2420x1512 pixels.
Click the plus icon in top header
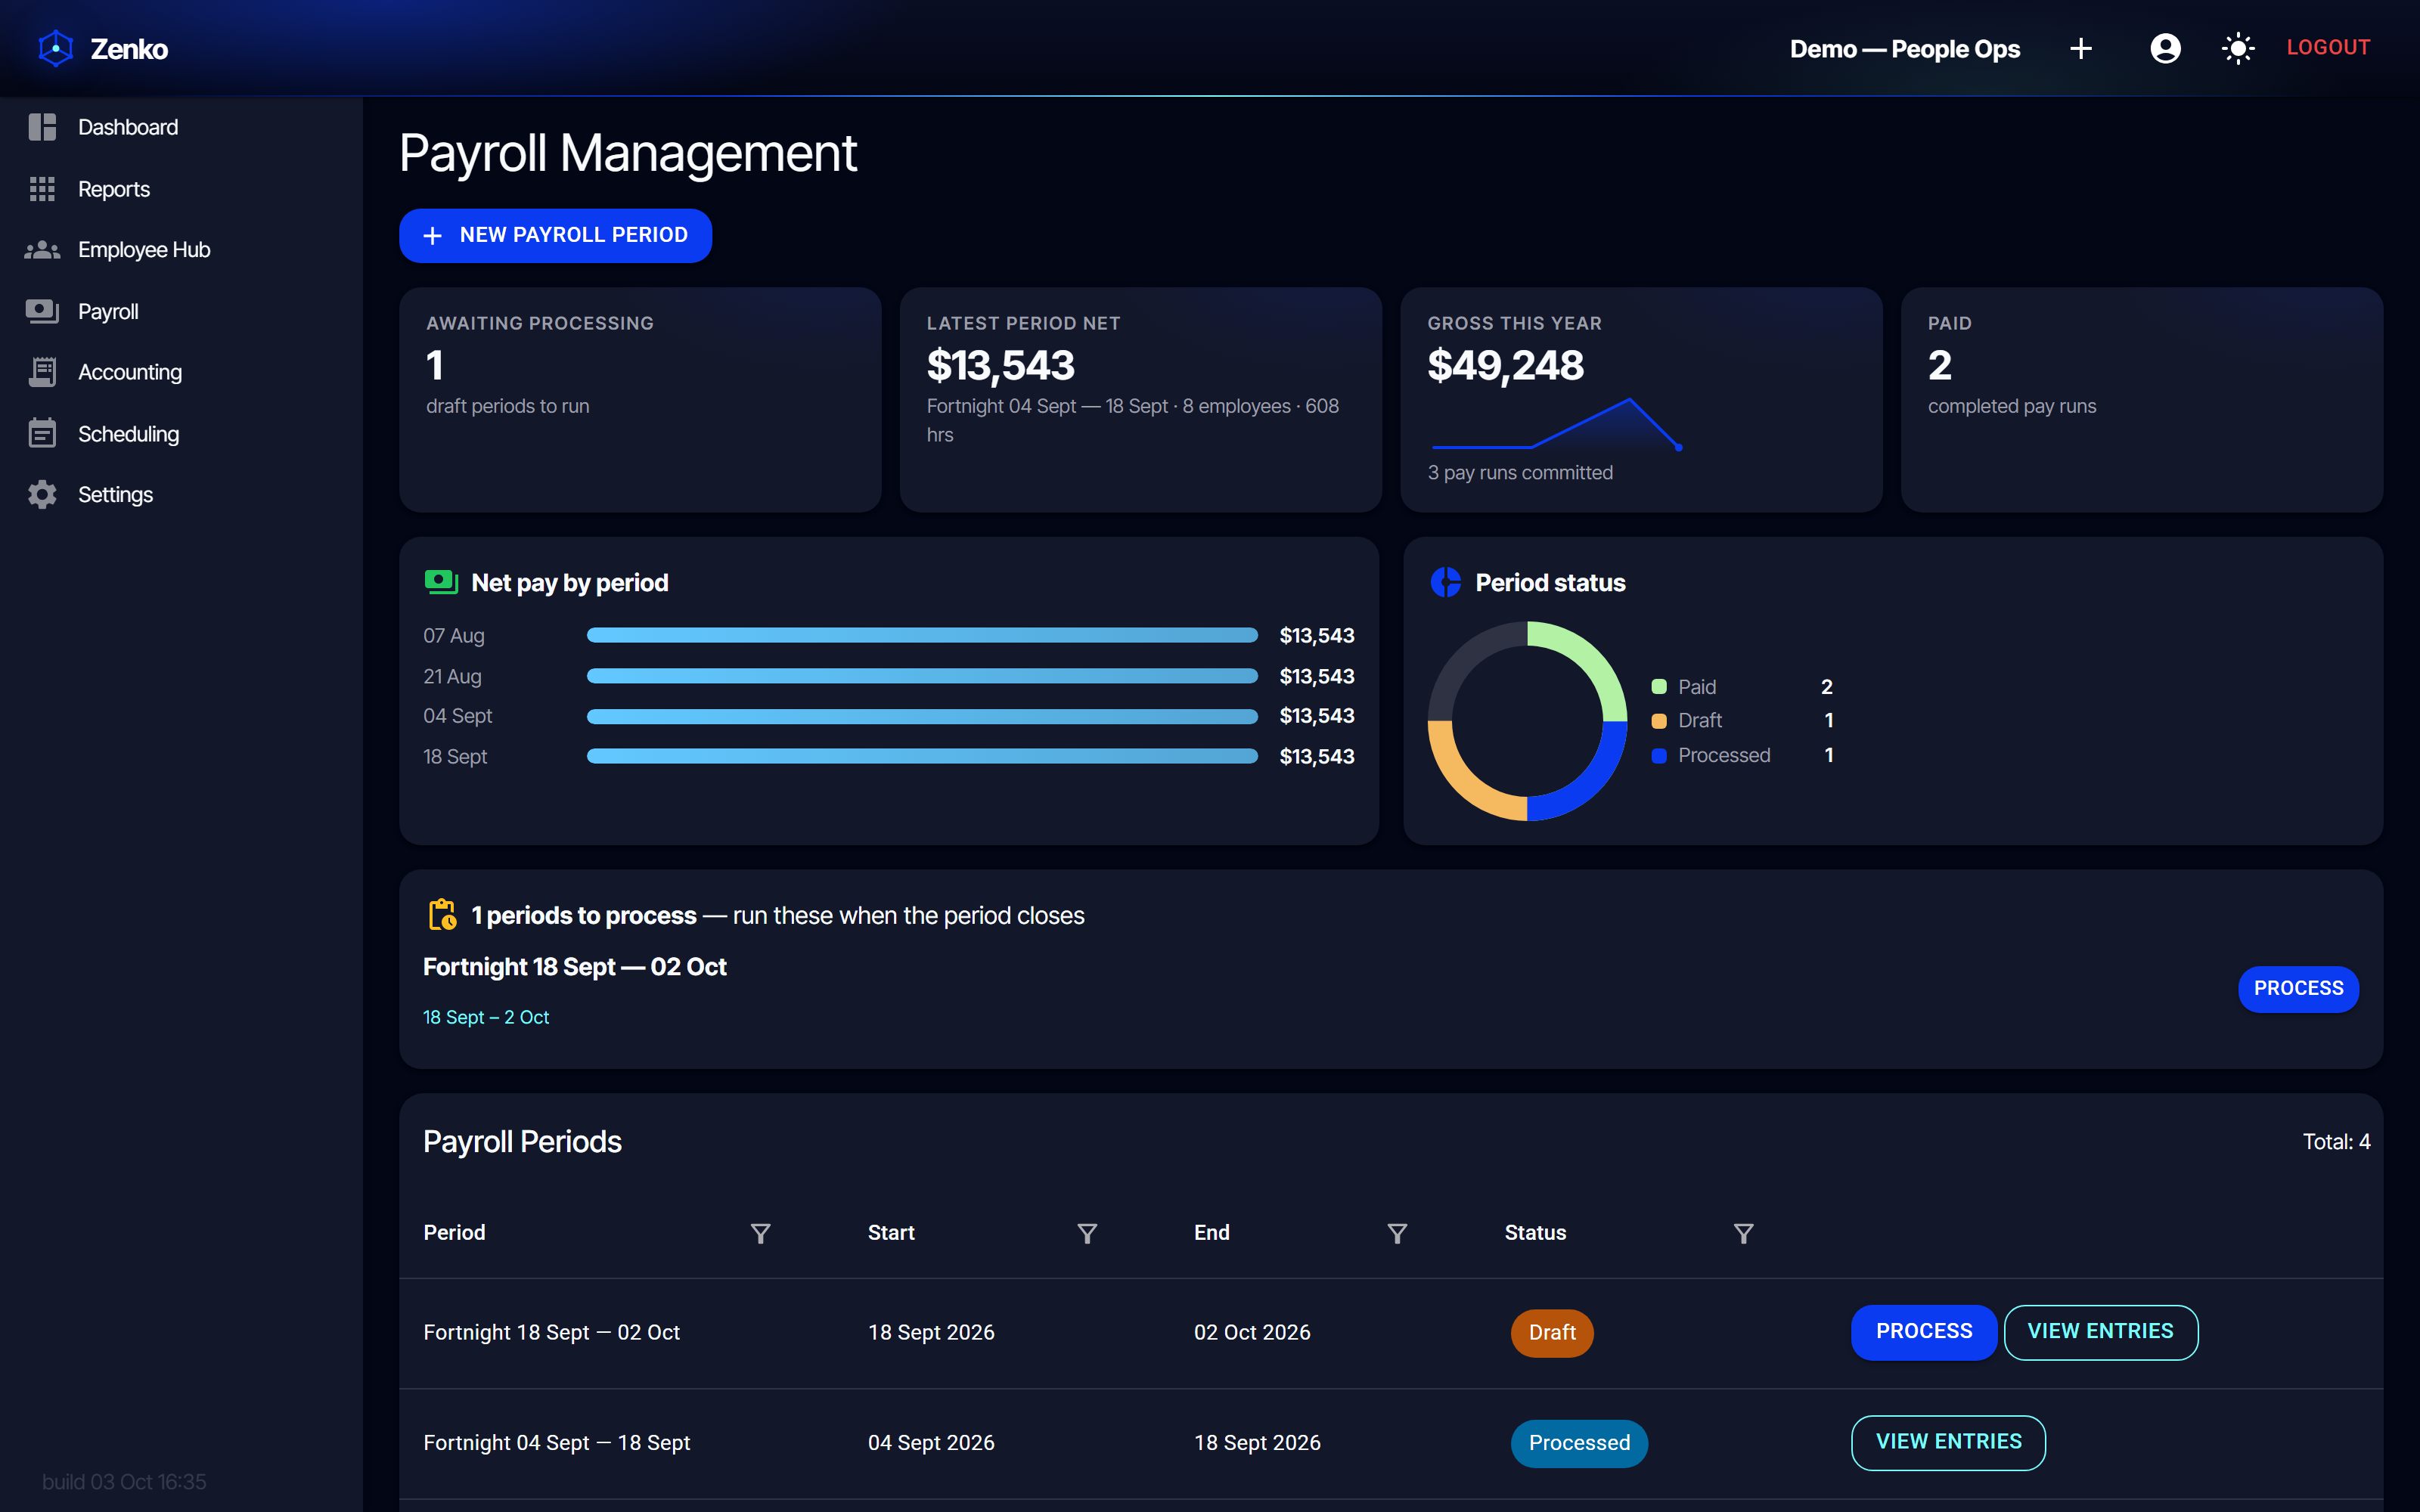[x=2081, y=48]
